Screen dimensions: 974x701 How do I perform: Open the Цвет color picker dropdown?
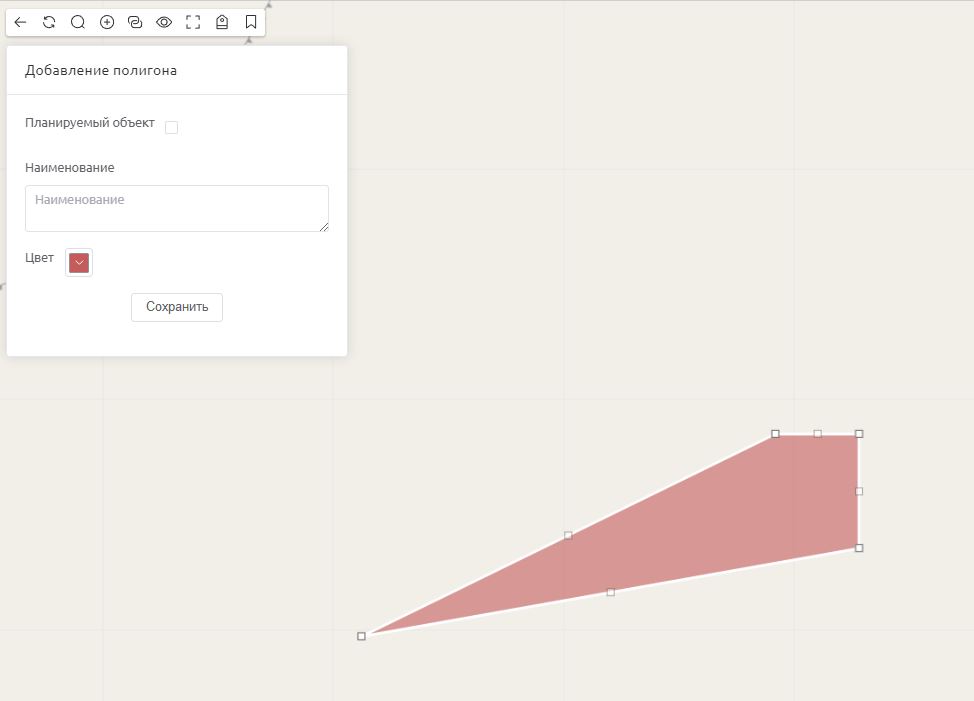[x=79, y=263]
